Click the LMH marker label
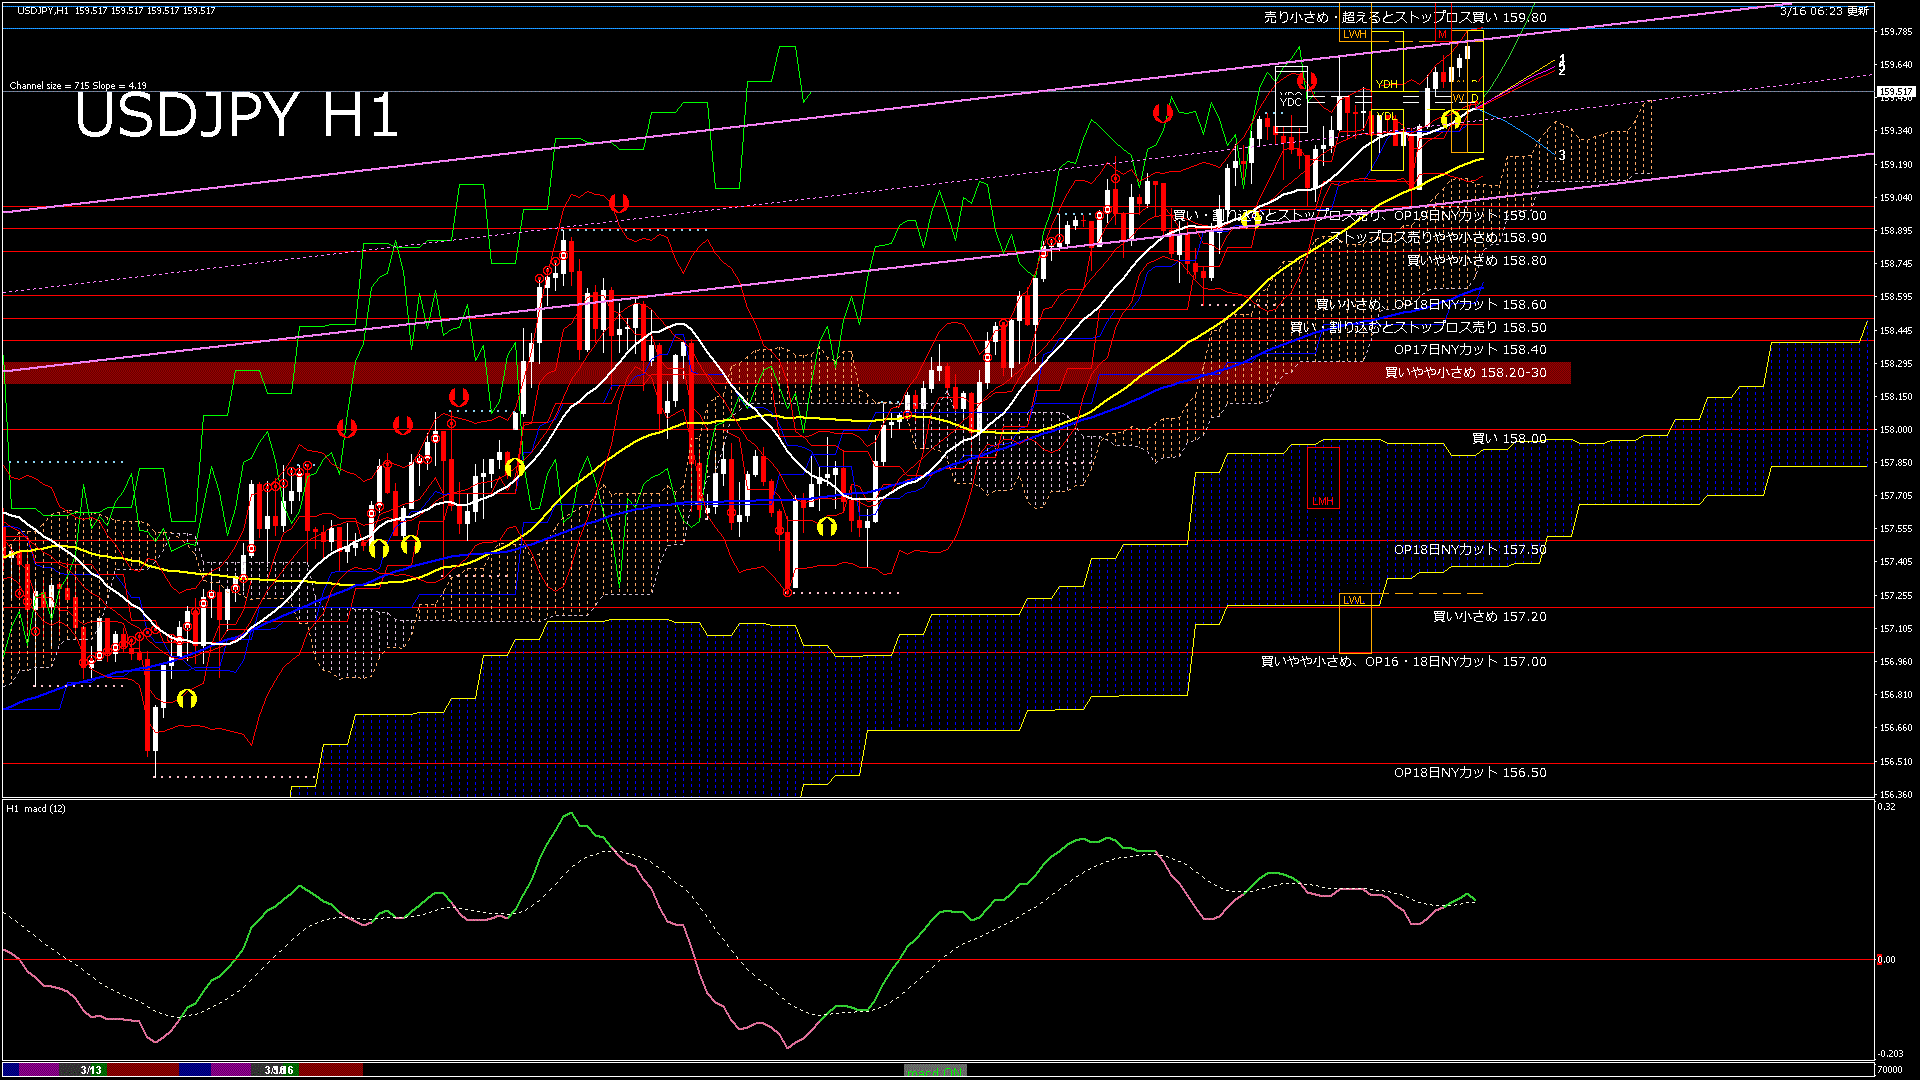This screenshot has width=1920, height=1080. 1323,501
